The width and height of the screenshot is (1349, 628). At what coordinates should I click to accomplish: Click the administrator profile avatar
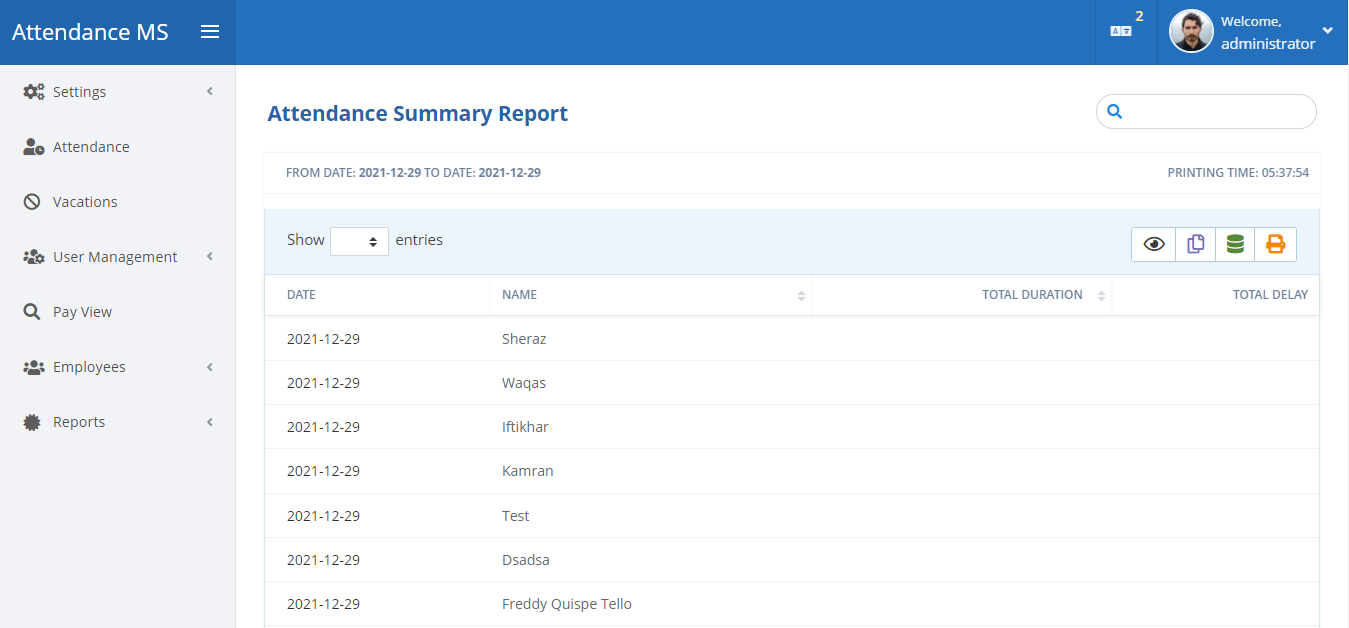1191,32
